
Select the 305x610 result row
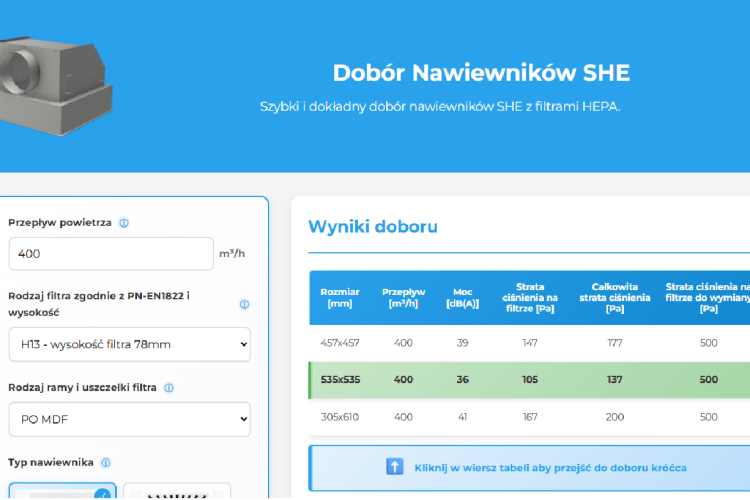pos(529,417)
